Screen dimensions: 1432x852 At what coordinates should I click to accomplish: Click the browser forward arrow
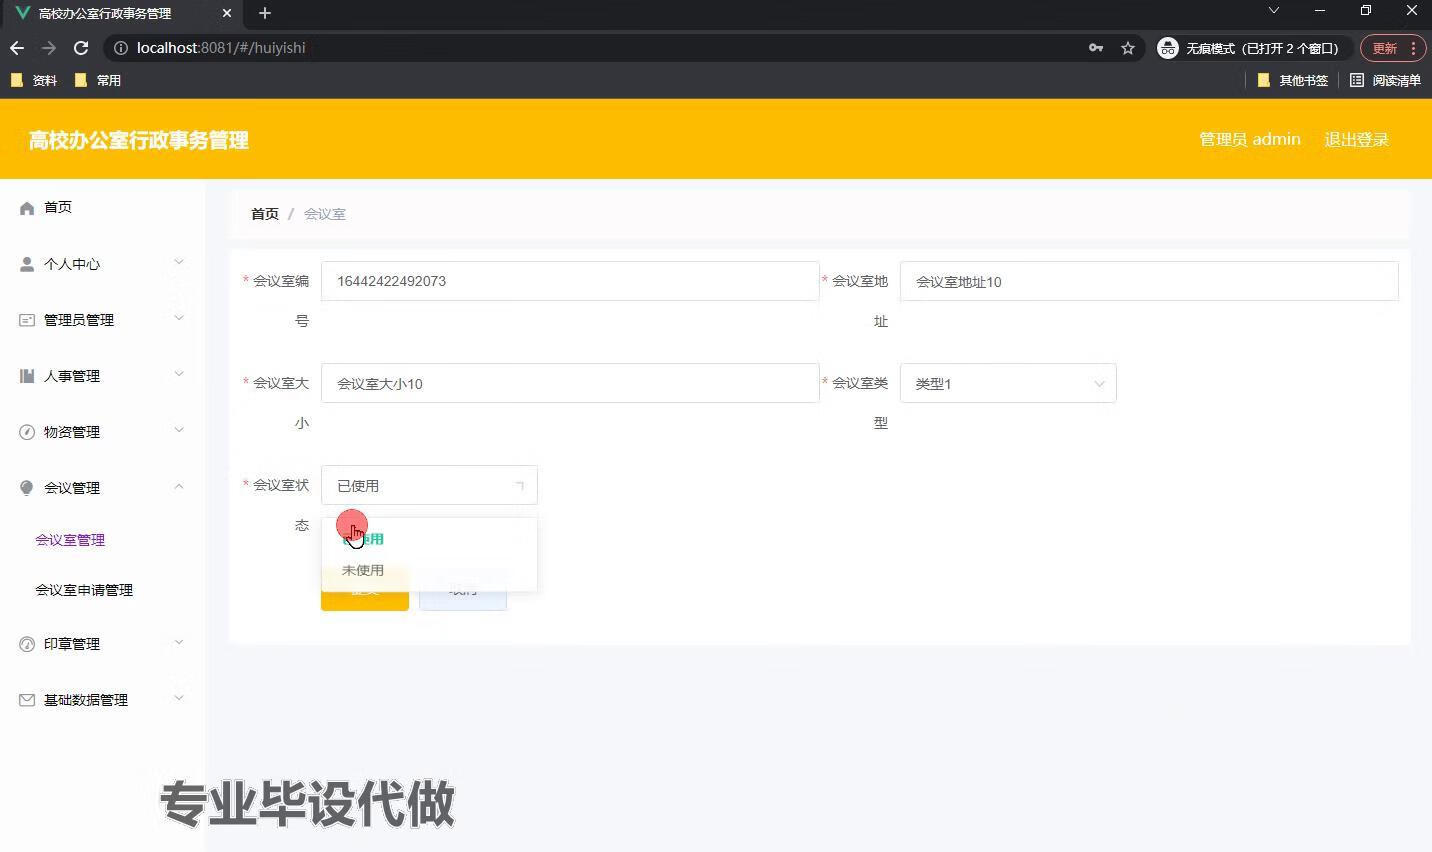coord(49,48)
